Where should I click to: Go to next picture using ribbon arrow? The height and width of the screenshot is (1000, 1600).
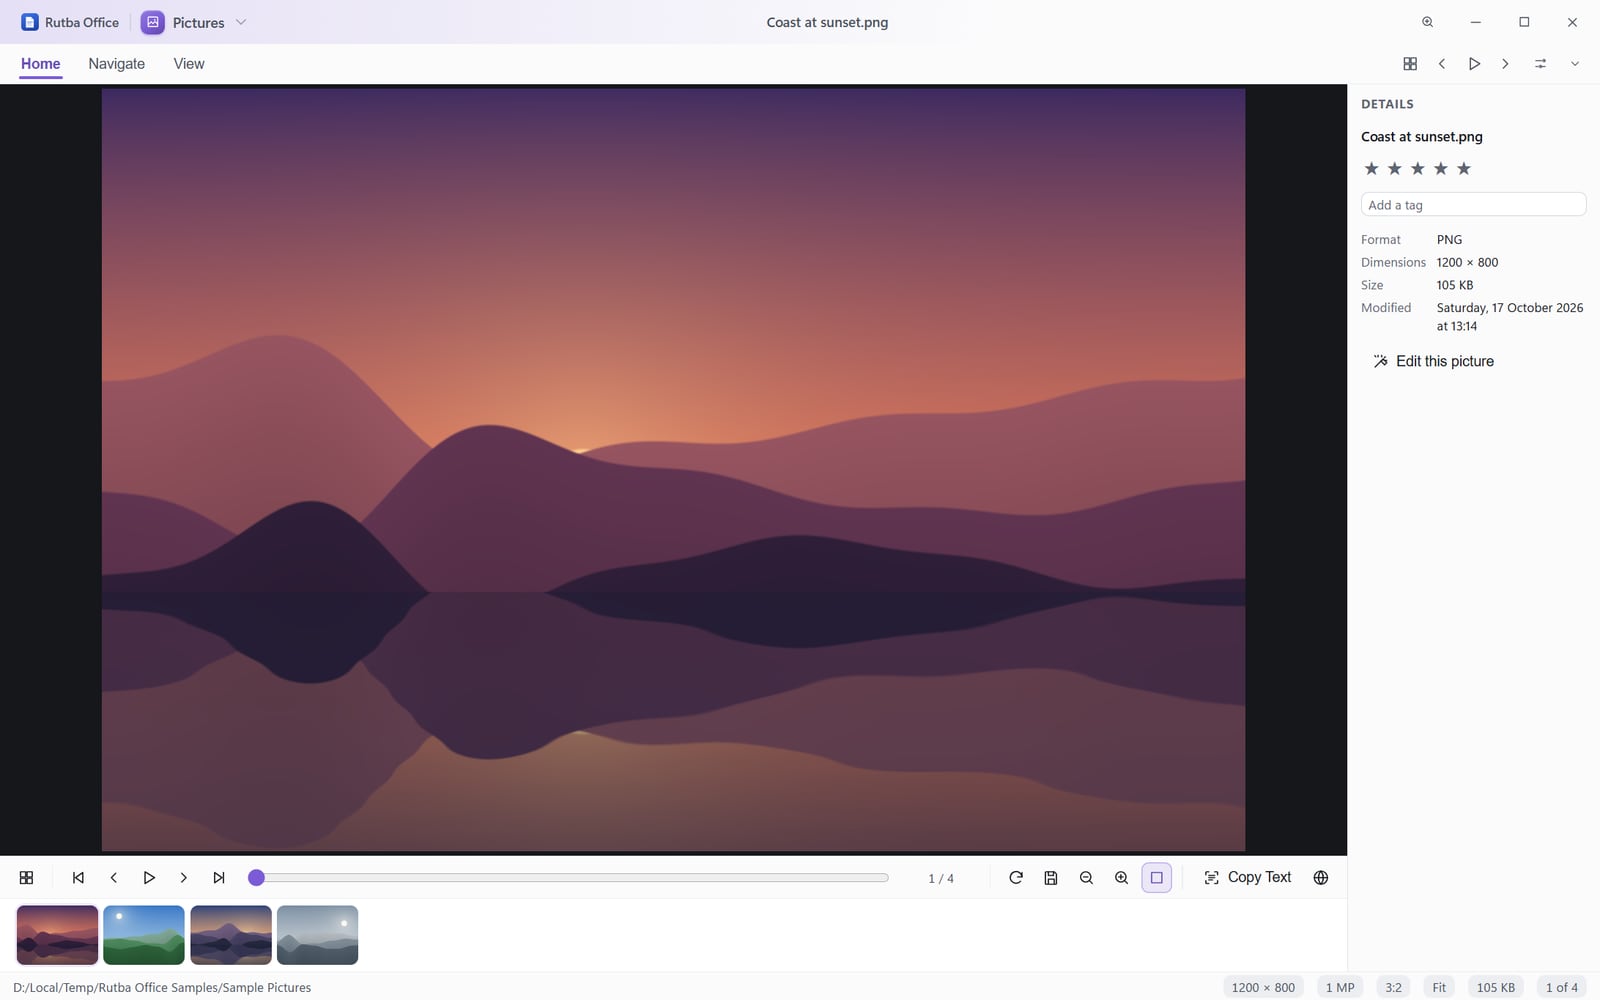[1505, 64]
